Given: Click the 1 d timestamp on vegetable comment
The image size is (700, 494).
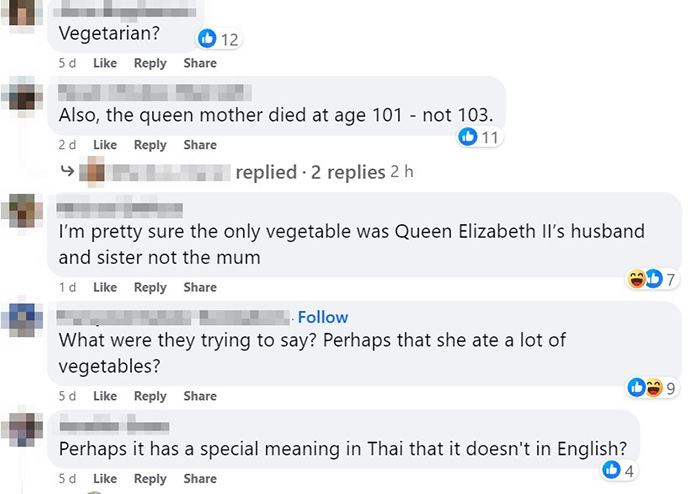Looking at the screenshot, I should (x=67, y=287).
